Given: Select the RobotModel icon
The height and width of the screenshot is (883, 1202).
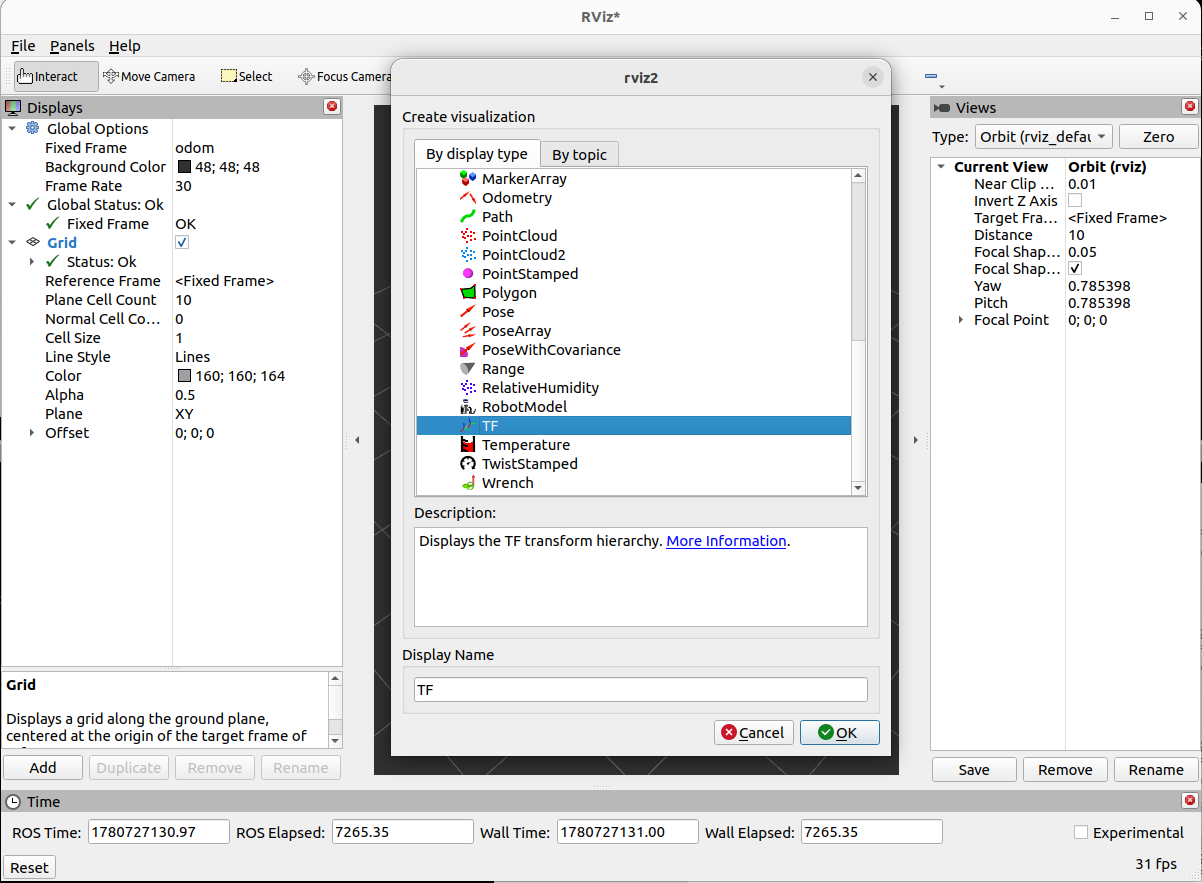Looking at the screenshot, I should (468, 407).
